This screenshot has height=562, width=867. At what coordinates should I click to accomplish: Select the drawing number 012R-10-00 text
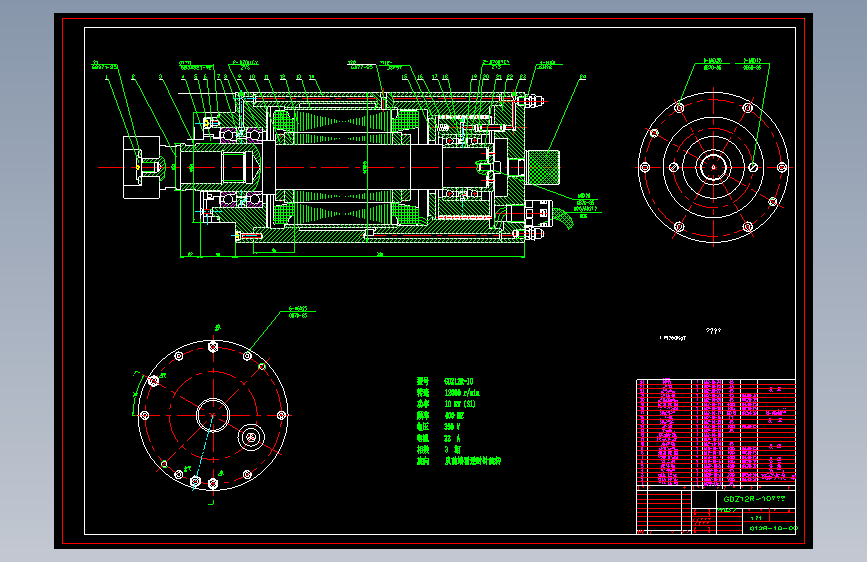tap(774, 528)
